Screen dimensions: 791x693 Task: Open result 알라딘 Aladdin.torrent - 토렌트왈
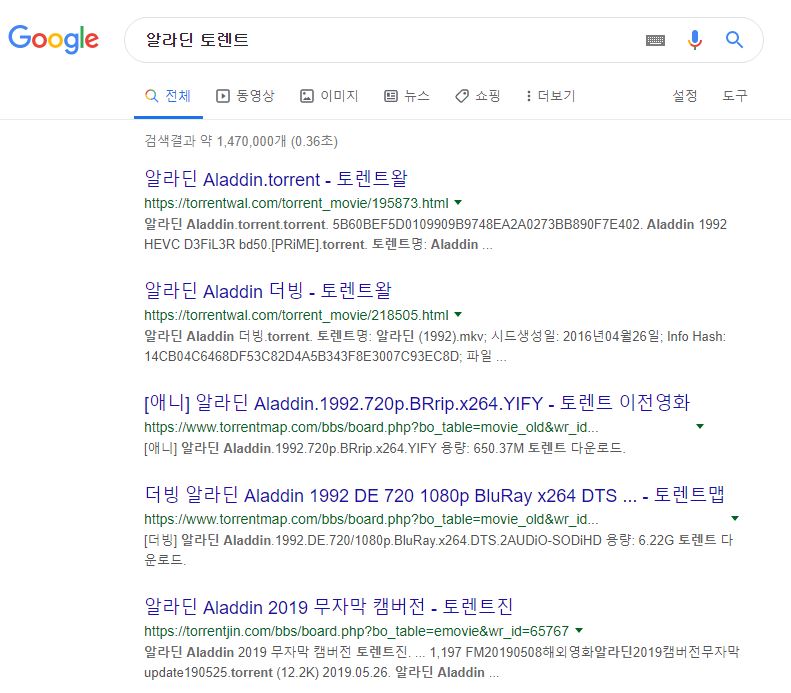275,179
